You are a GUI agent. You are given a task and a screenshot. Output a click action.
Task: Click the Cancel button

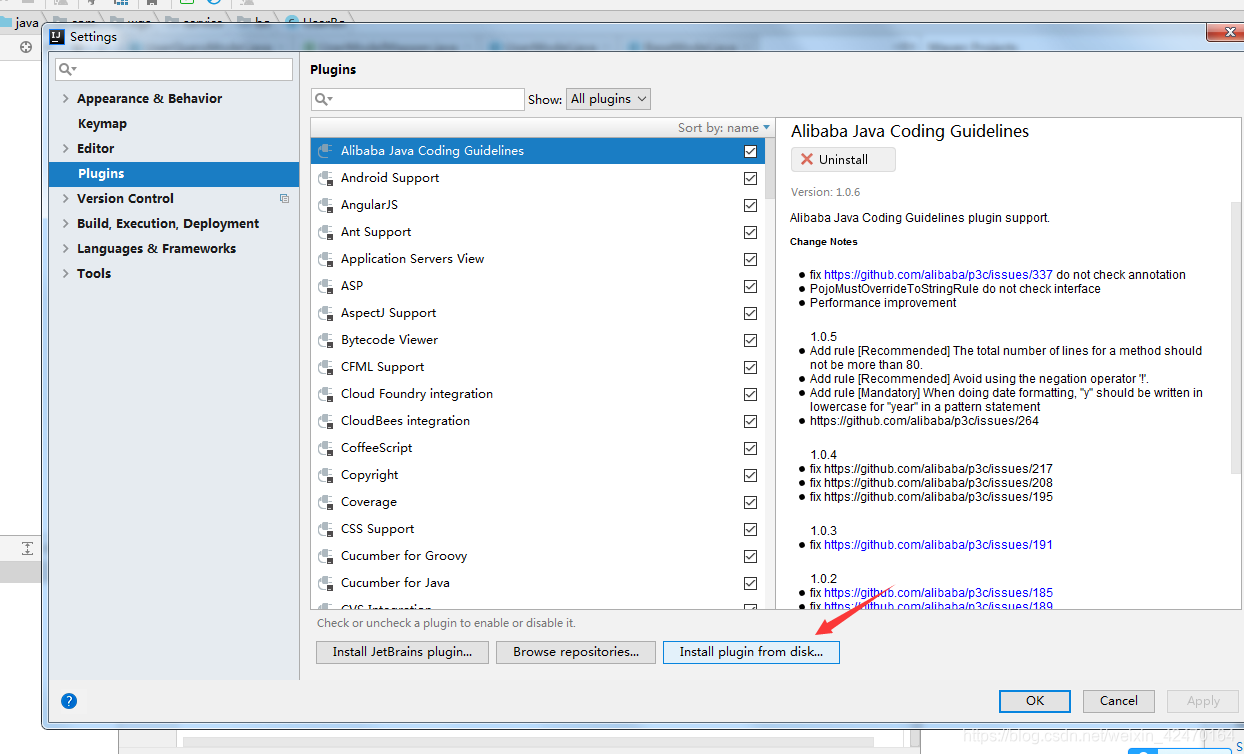pos(1119,701)
